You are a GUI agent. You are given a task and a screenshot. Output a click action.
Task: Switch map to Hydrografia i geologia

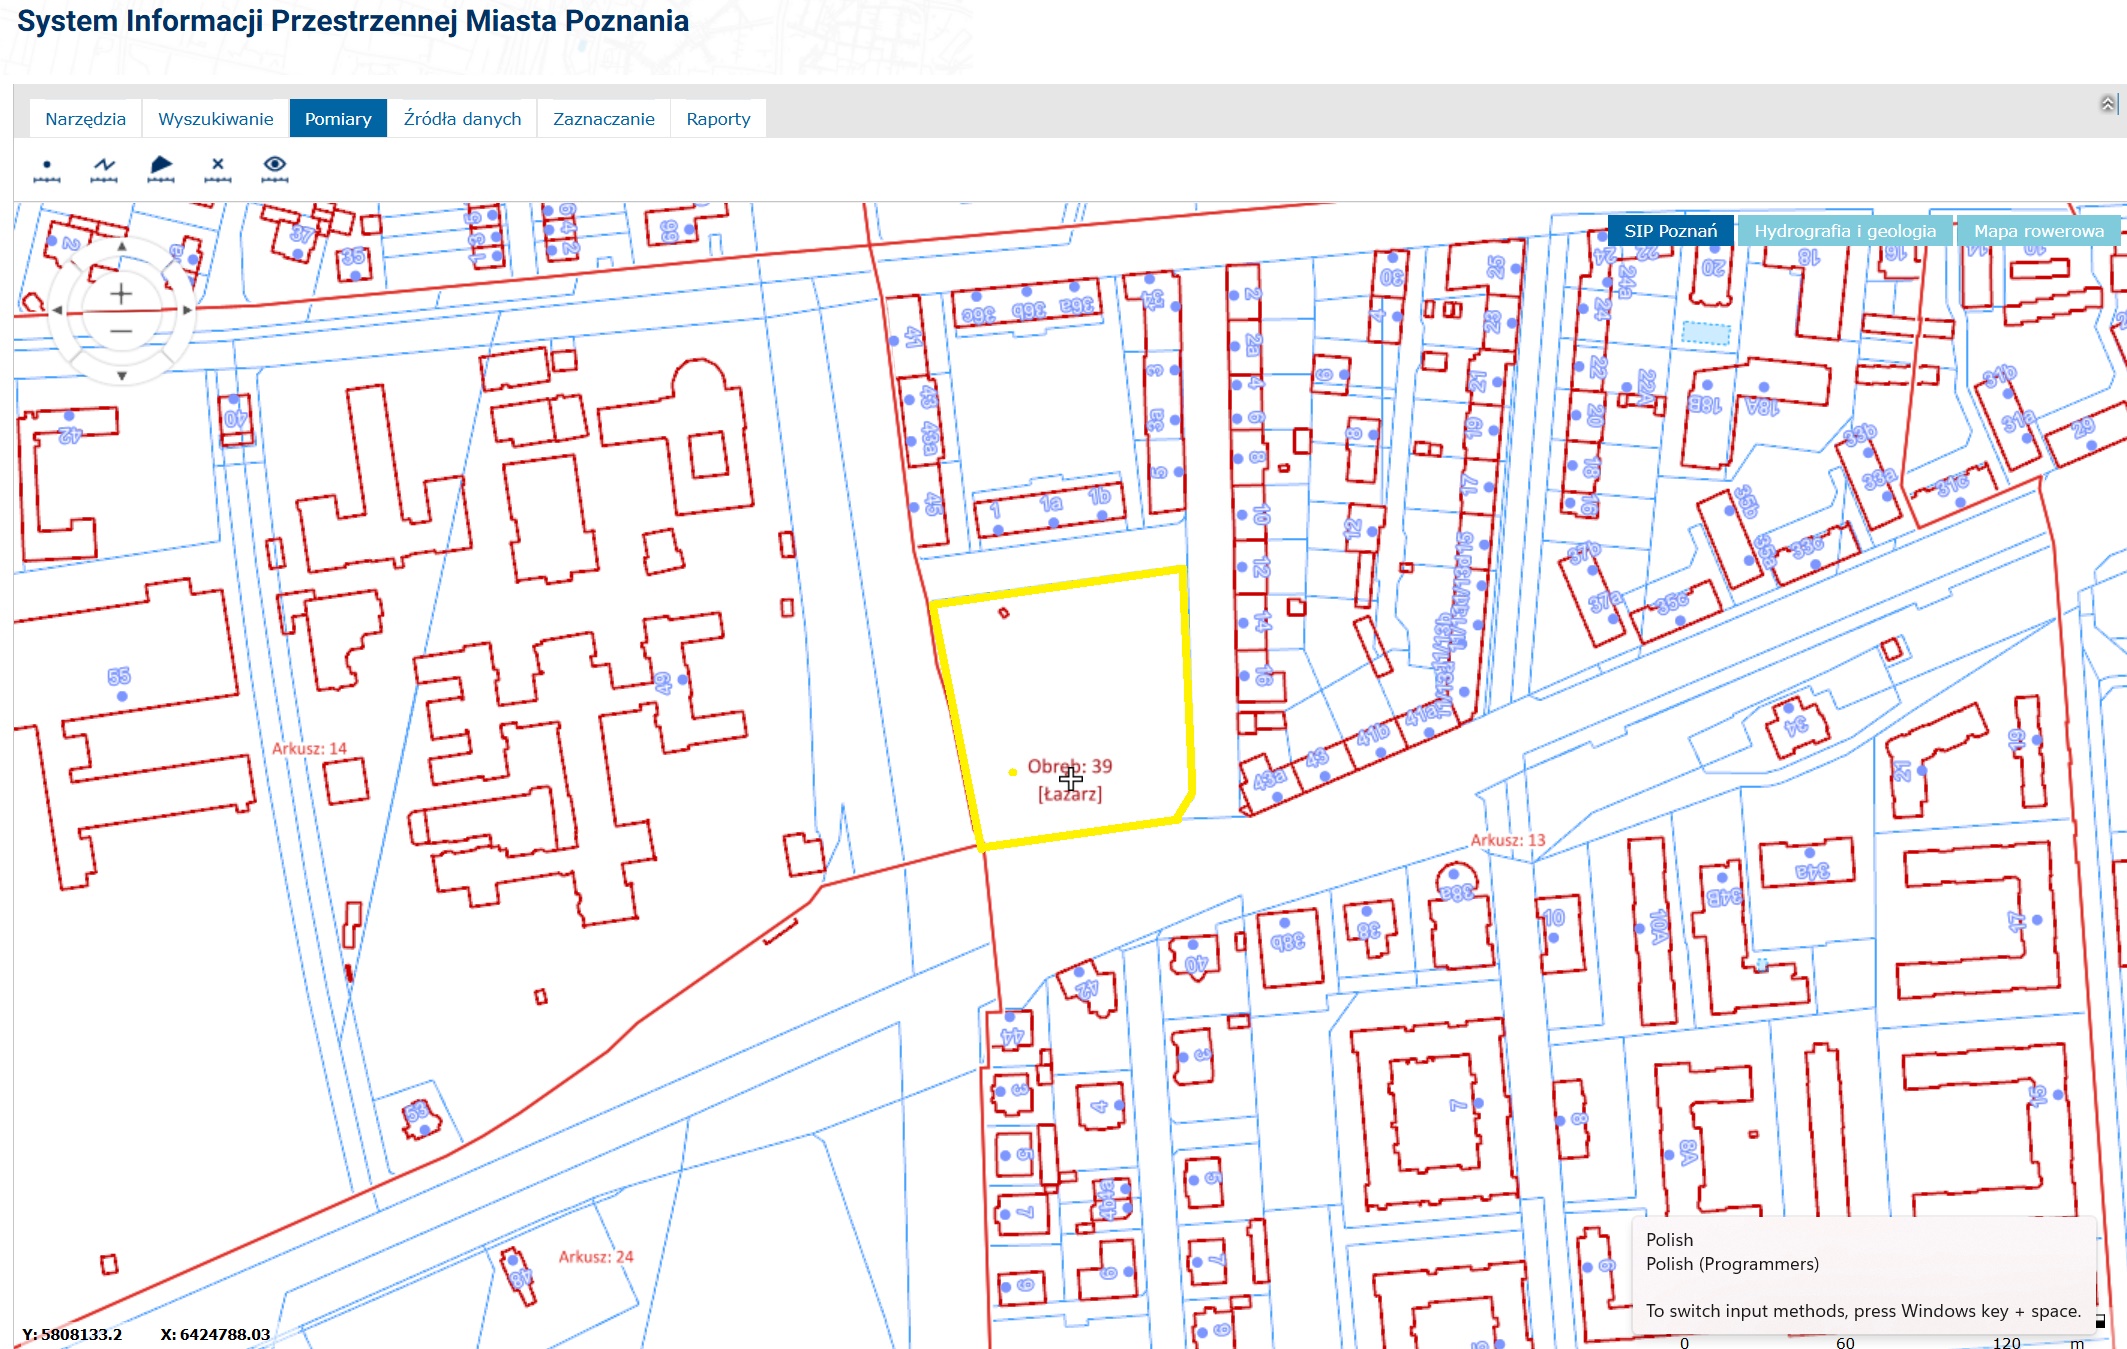1844,231
